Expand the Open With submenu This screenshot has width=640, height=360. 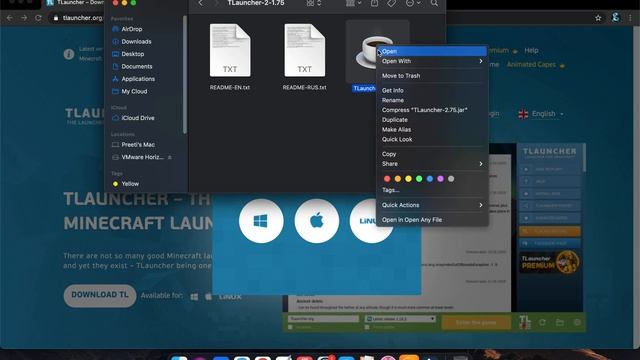coord(432,61)
